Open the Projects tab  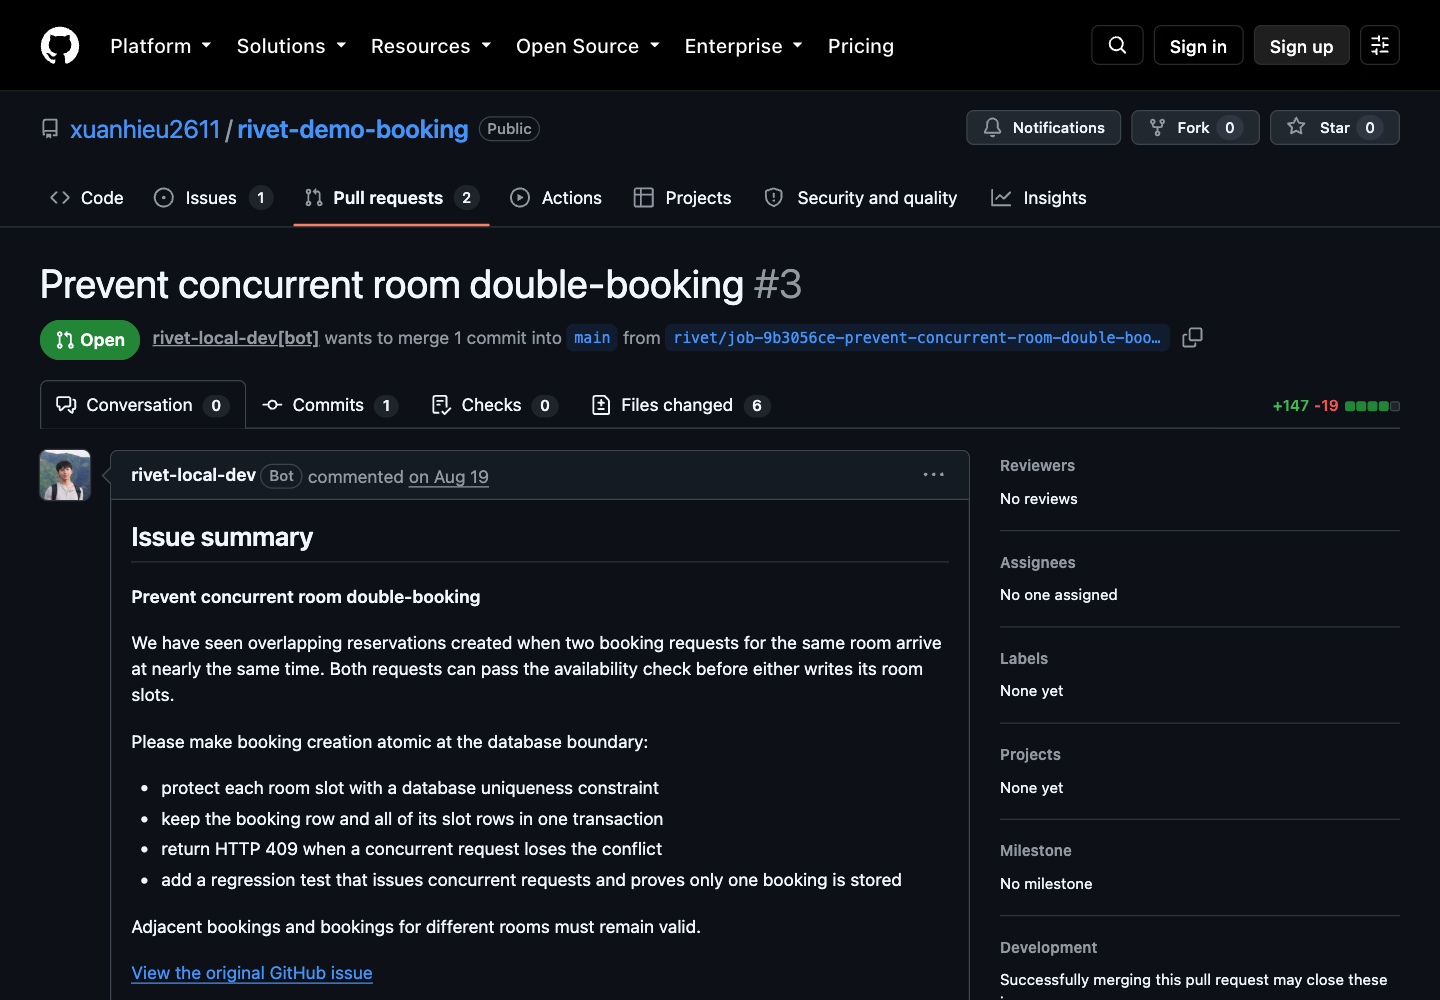click(683, 198)
